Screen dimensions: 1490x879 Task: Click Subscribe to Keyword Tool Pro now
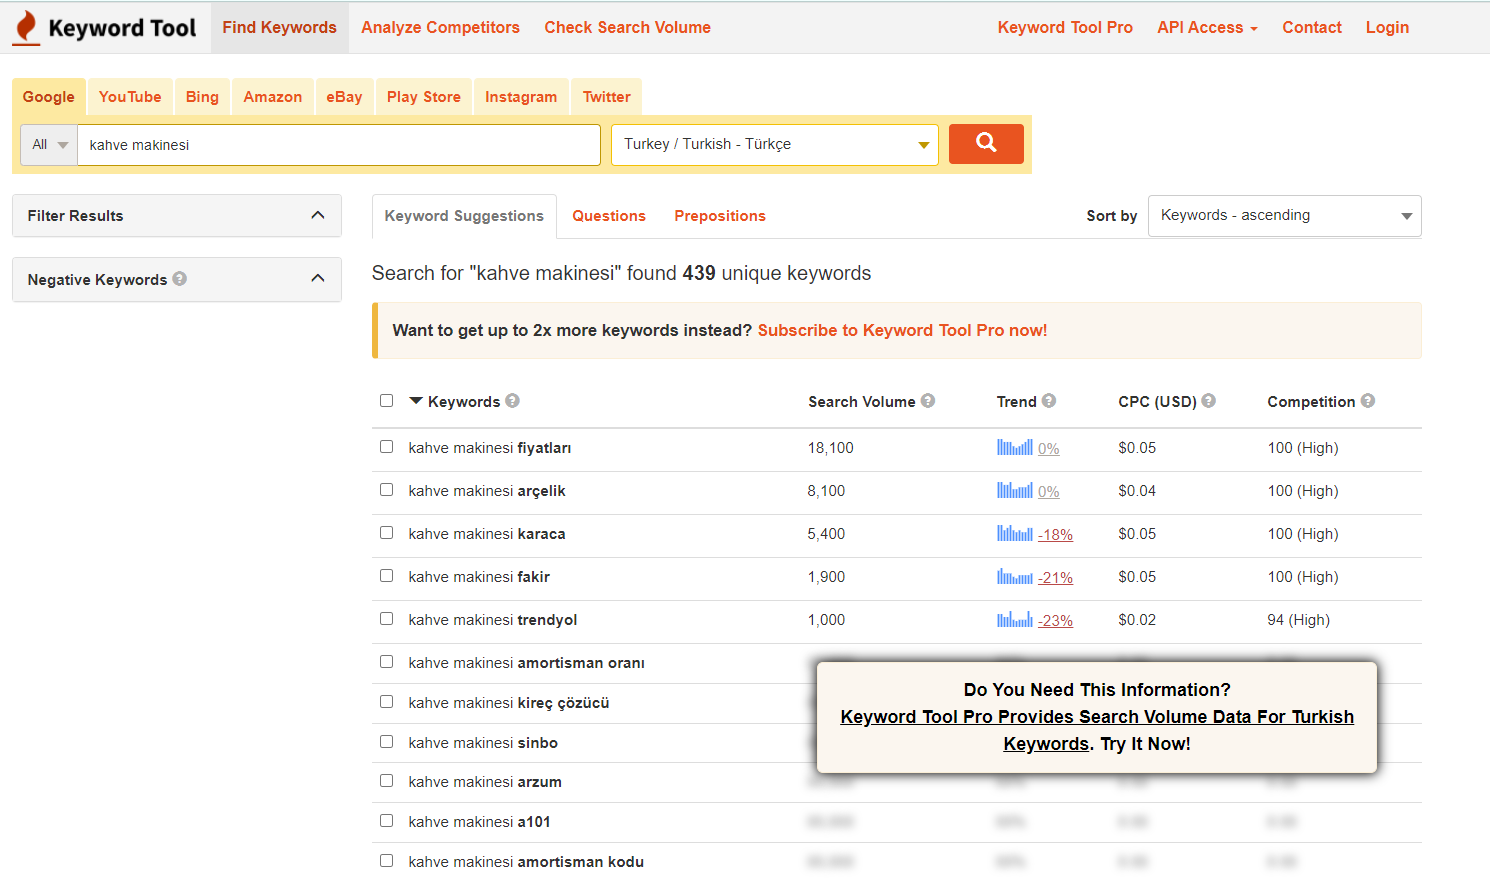coord(902,330)
